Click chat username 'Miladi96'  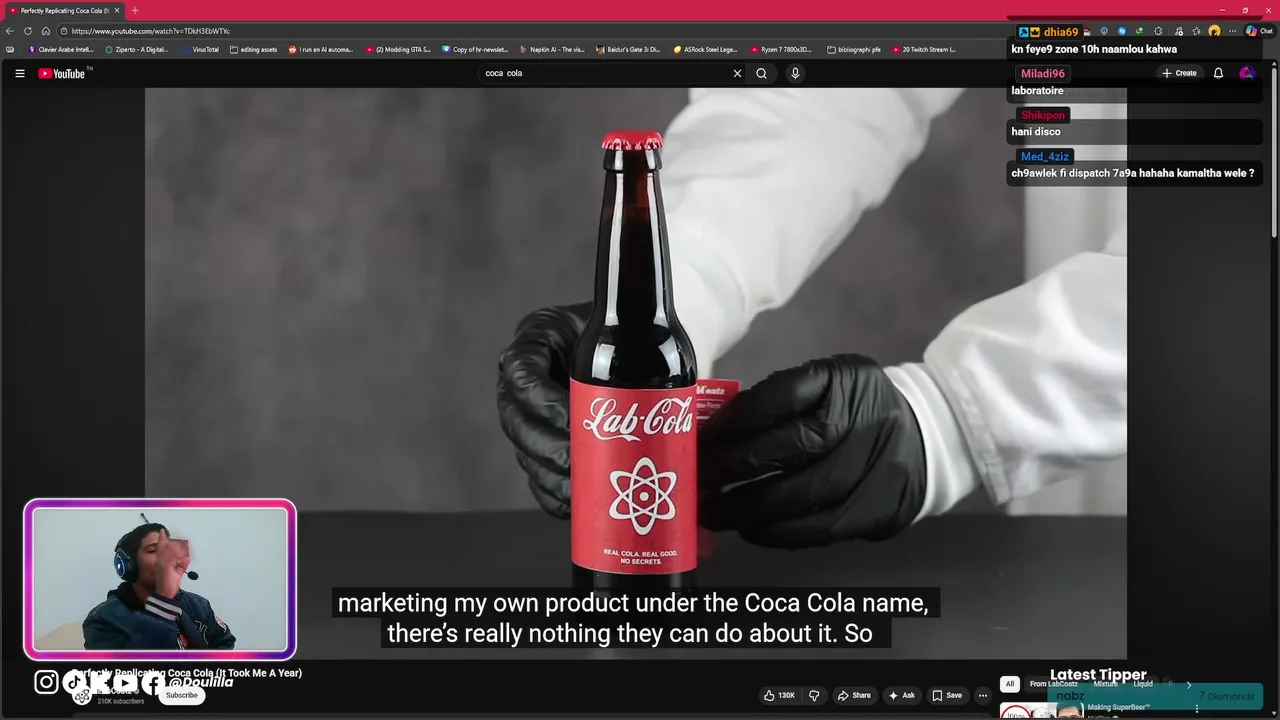(x=1043, y=74)
